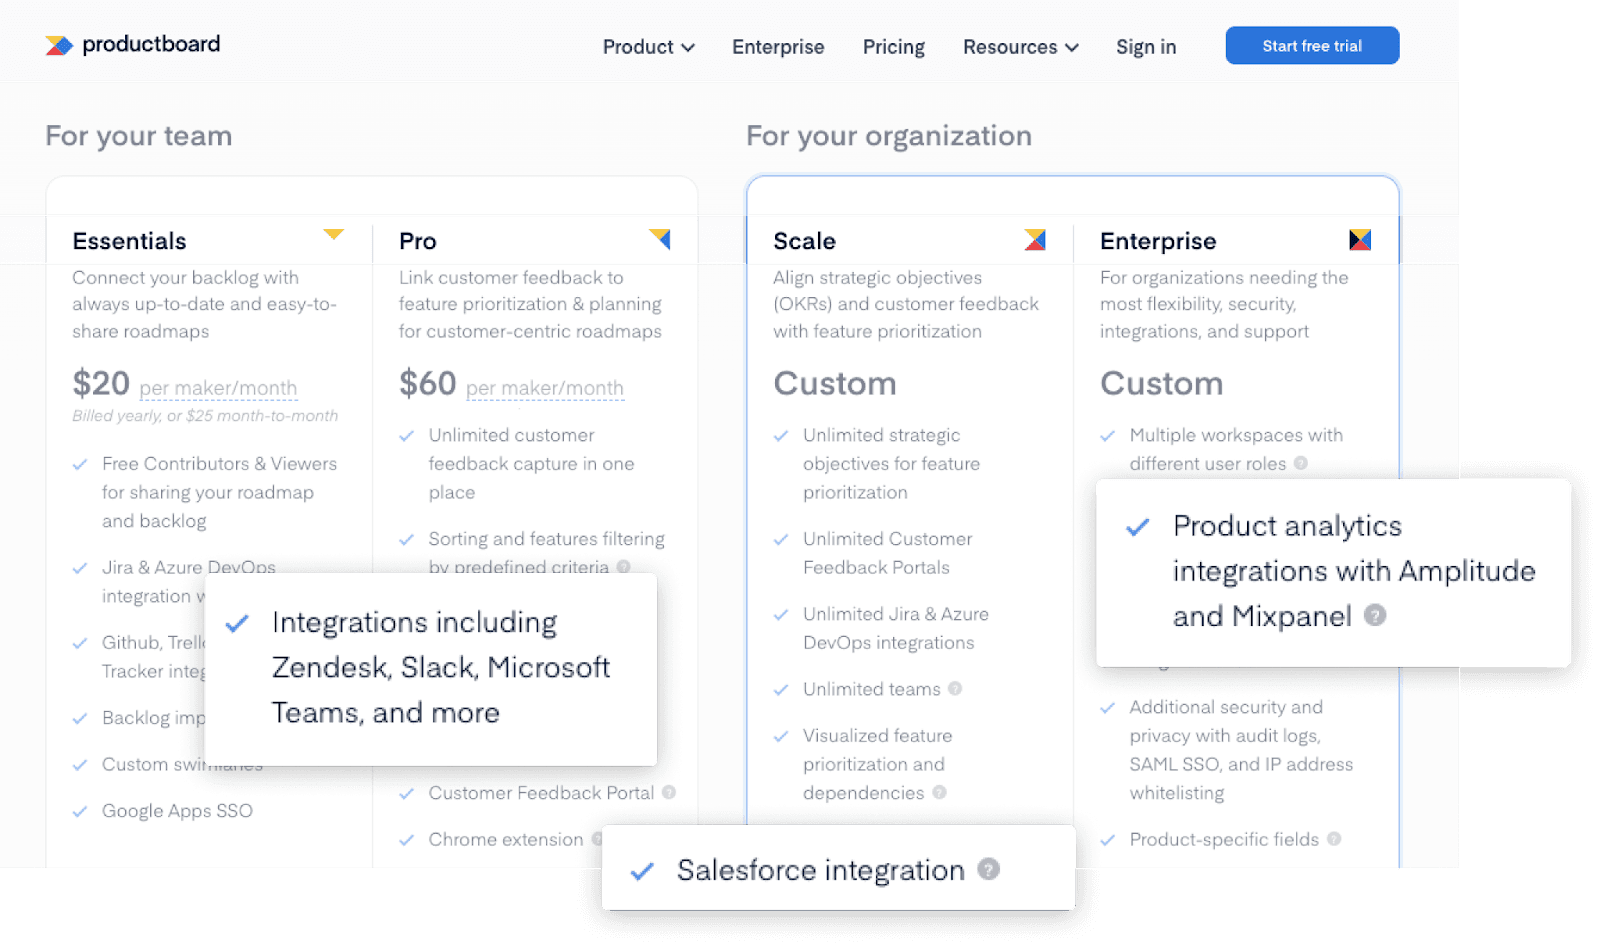Click help icon next to Salesforce integration
The image size is (1600, 945).
[x=988, y=869]
